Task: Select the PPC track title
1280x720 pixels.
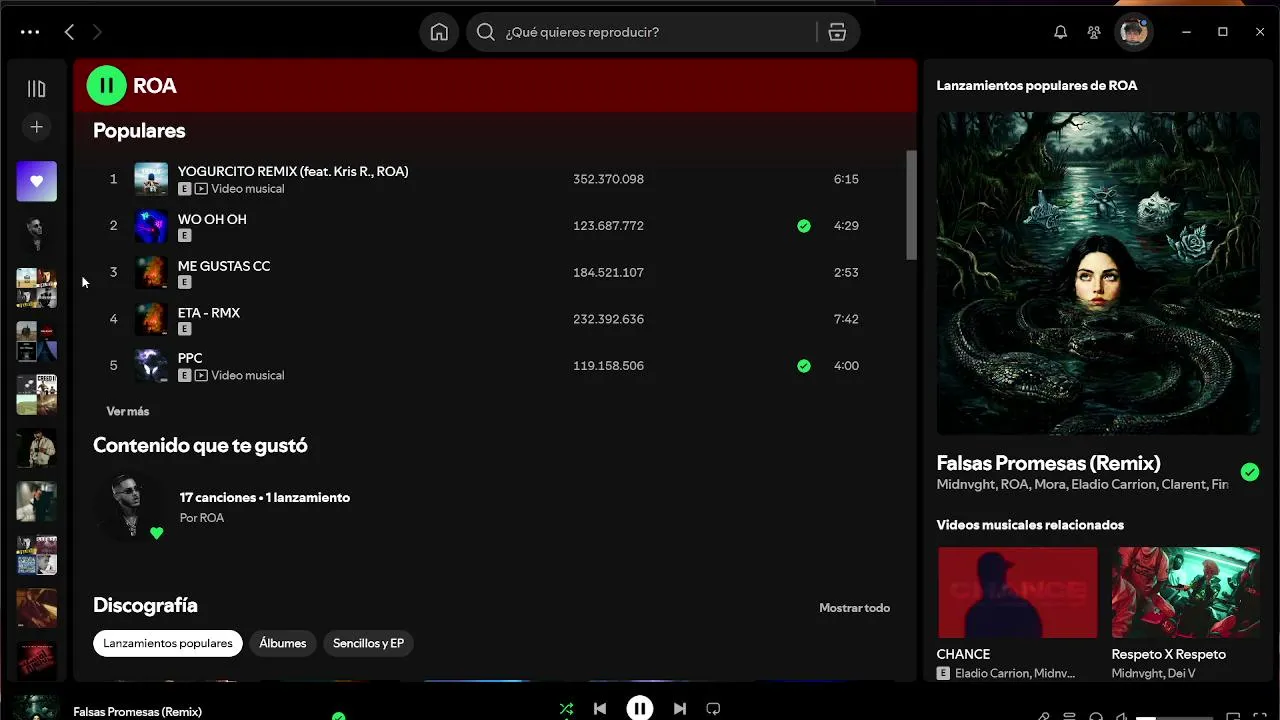Action: [x=190, y=358]
